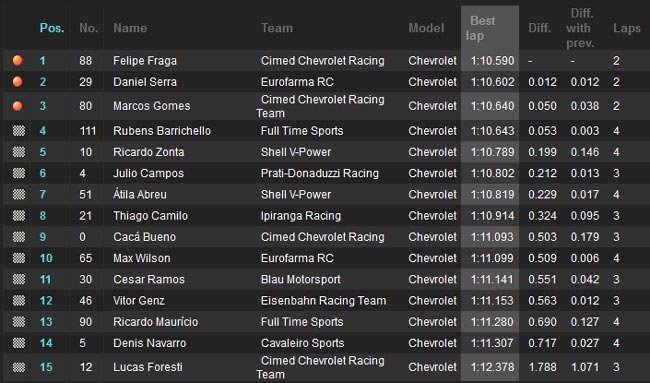Click the orange status dot for Daniel Serra

click(17, 82)
